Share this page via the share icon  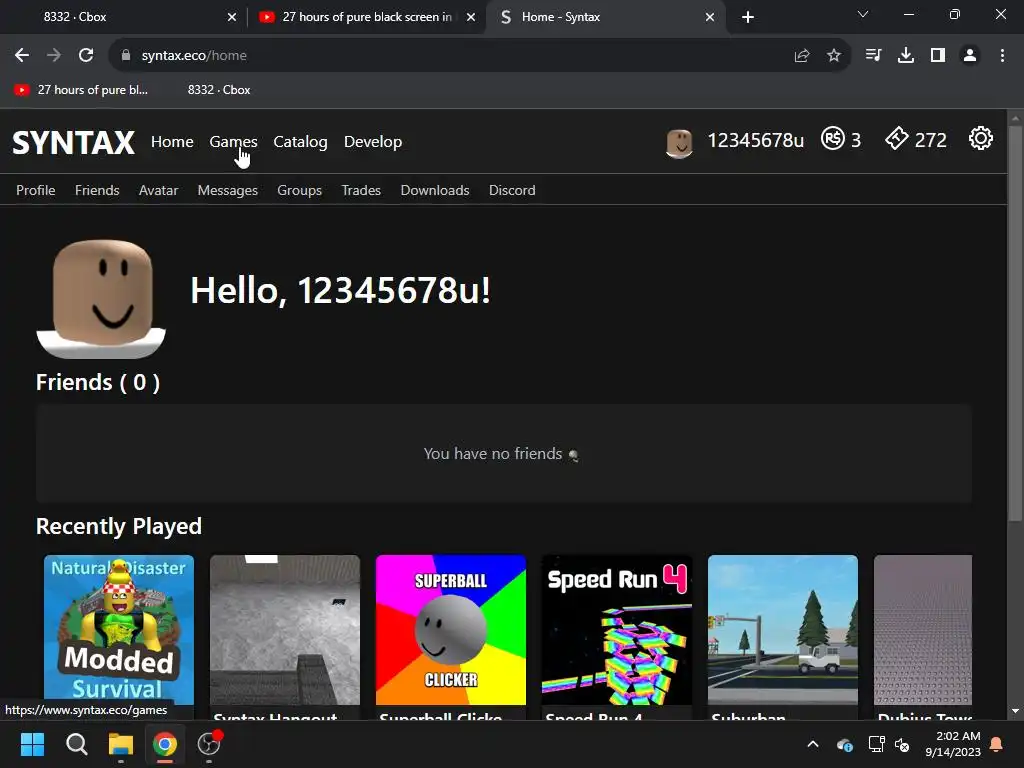point(801,56)
